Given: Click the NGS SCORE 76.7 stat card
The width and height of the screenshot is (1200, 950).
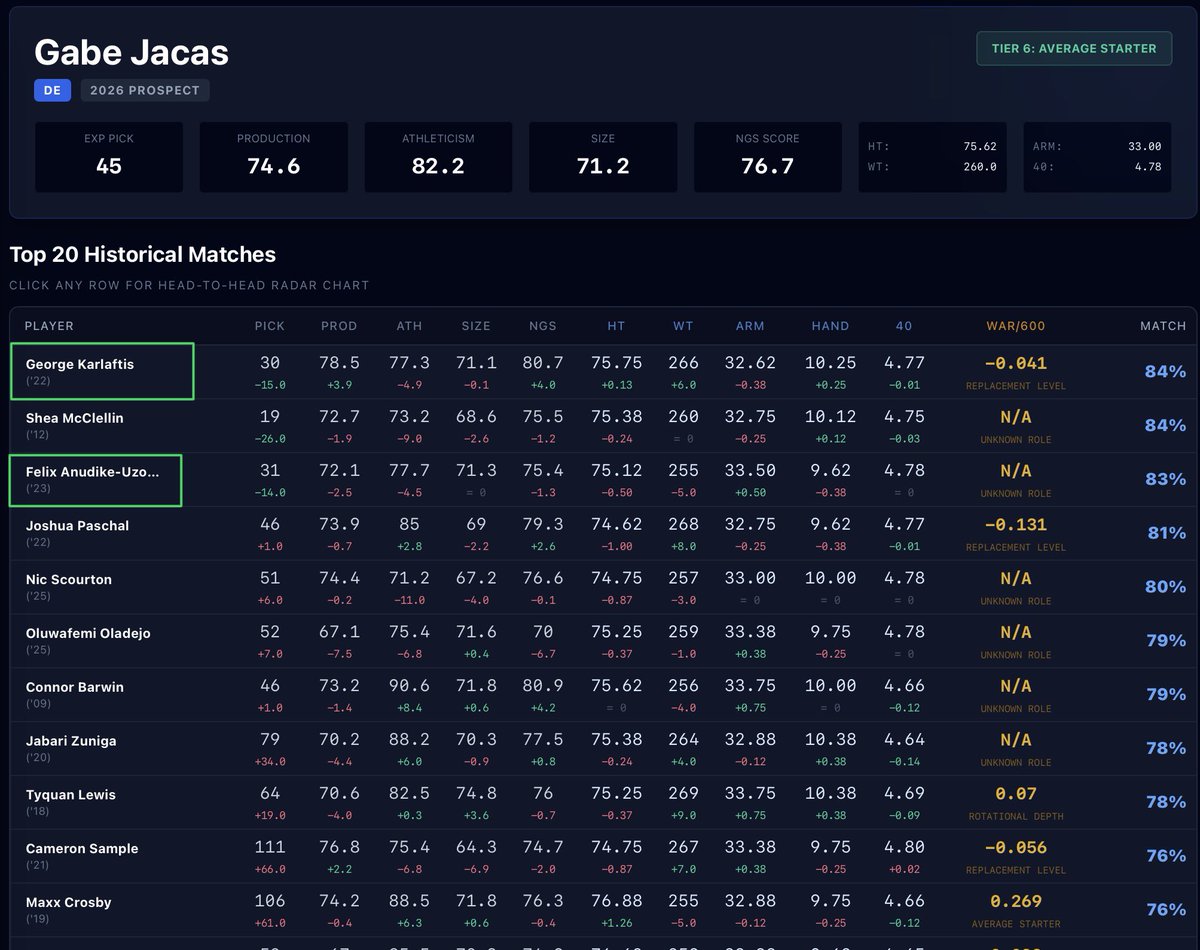Looking at the screenshot, I should 768,157.
